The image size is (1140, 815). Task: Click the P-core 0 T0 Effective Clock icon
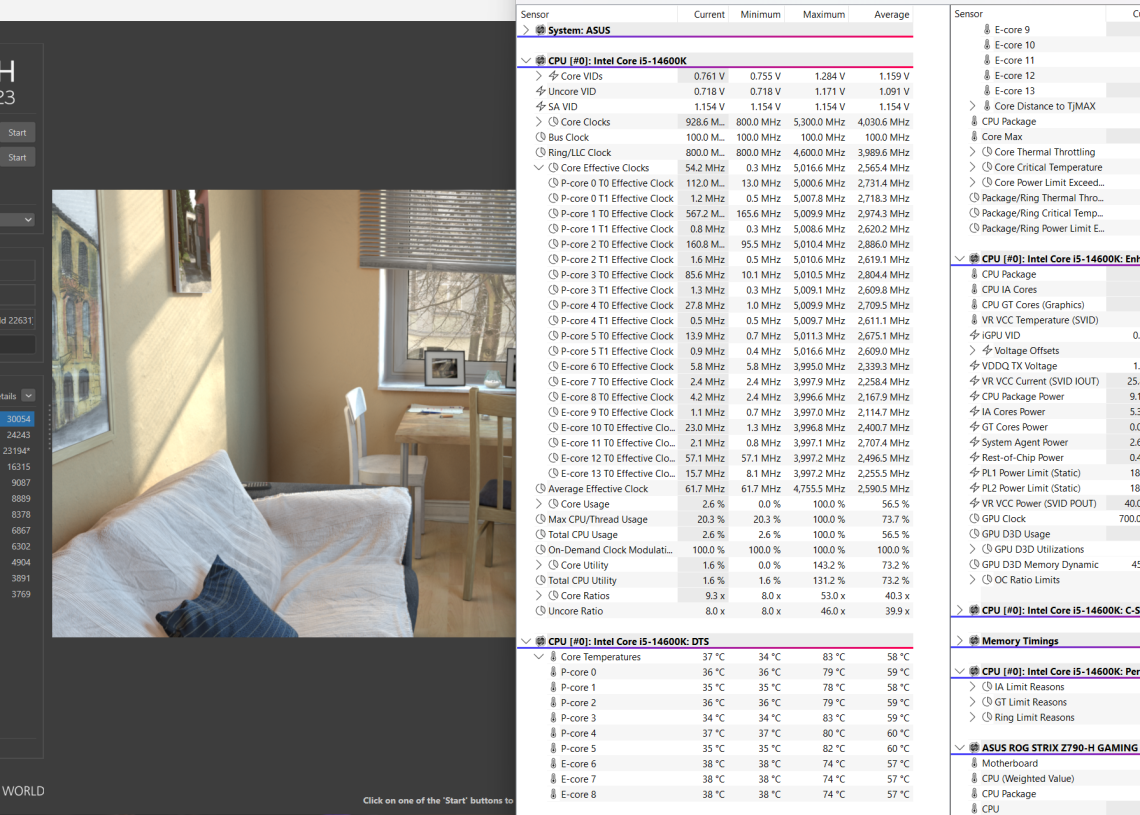pos(553,183)
